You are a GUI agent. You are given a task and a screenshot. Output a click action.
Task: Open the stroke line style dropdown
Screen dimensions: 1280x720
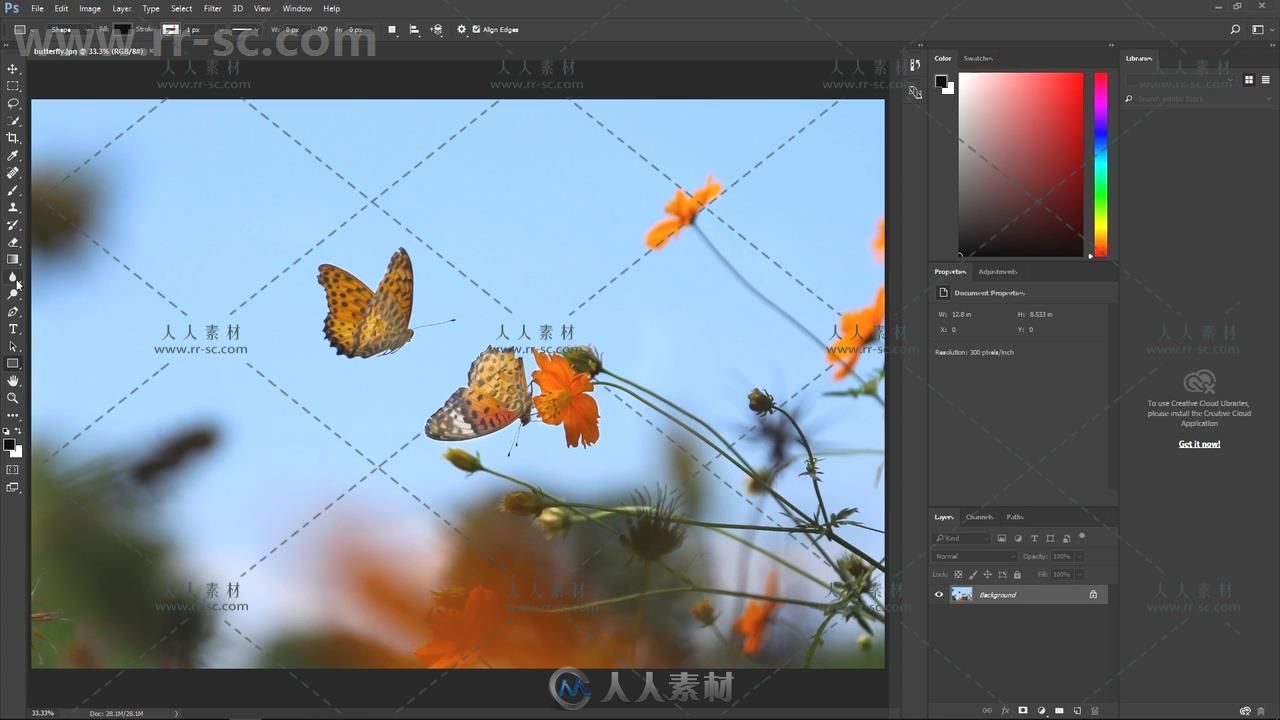tap(244, 29)
